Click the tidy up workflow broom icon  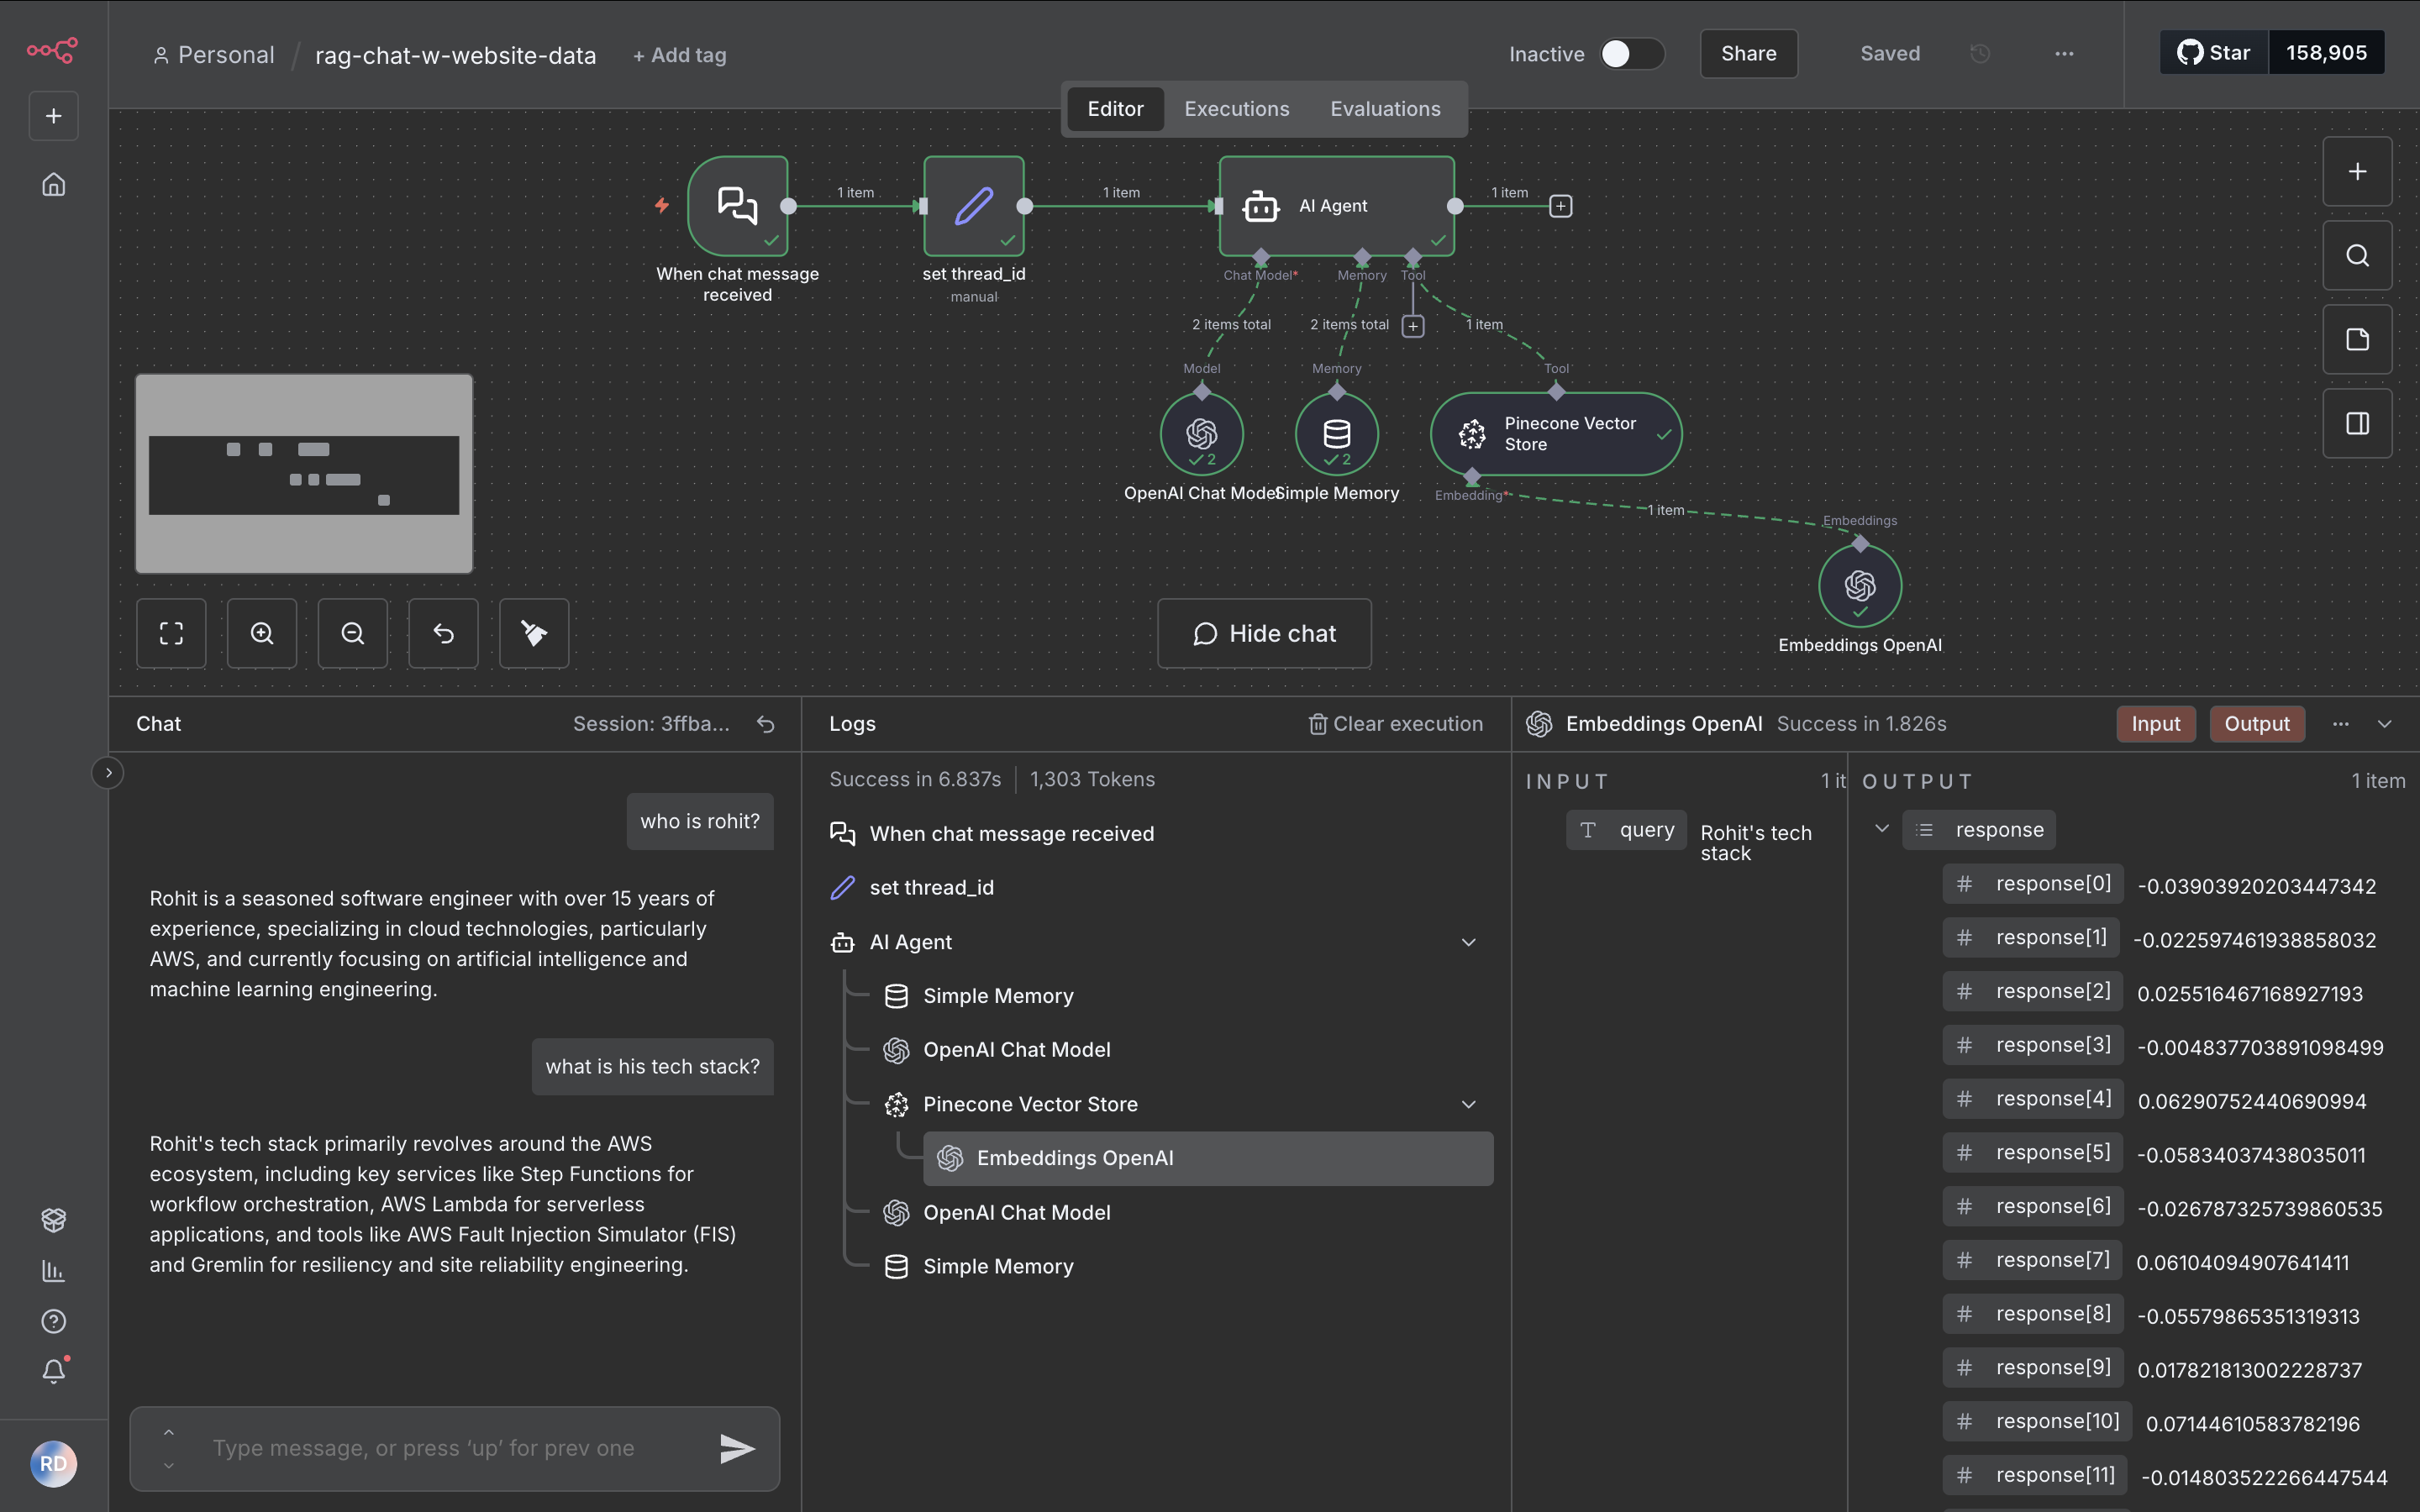coord(534,633)
